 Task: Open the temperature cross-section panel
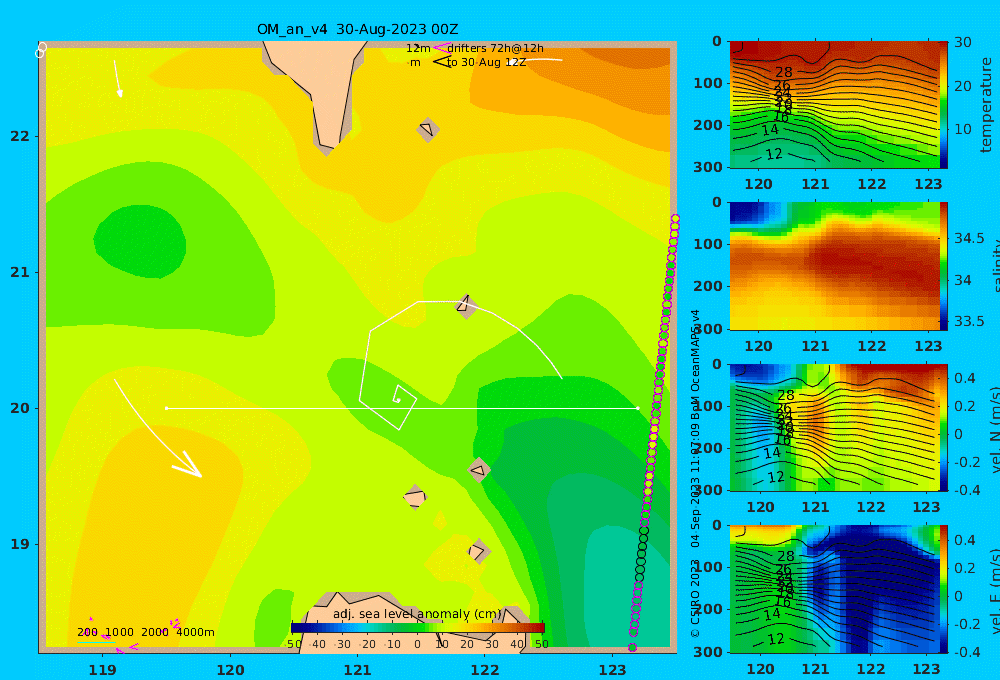[x=834, y=105]
